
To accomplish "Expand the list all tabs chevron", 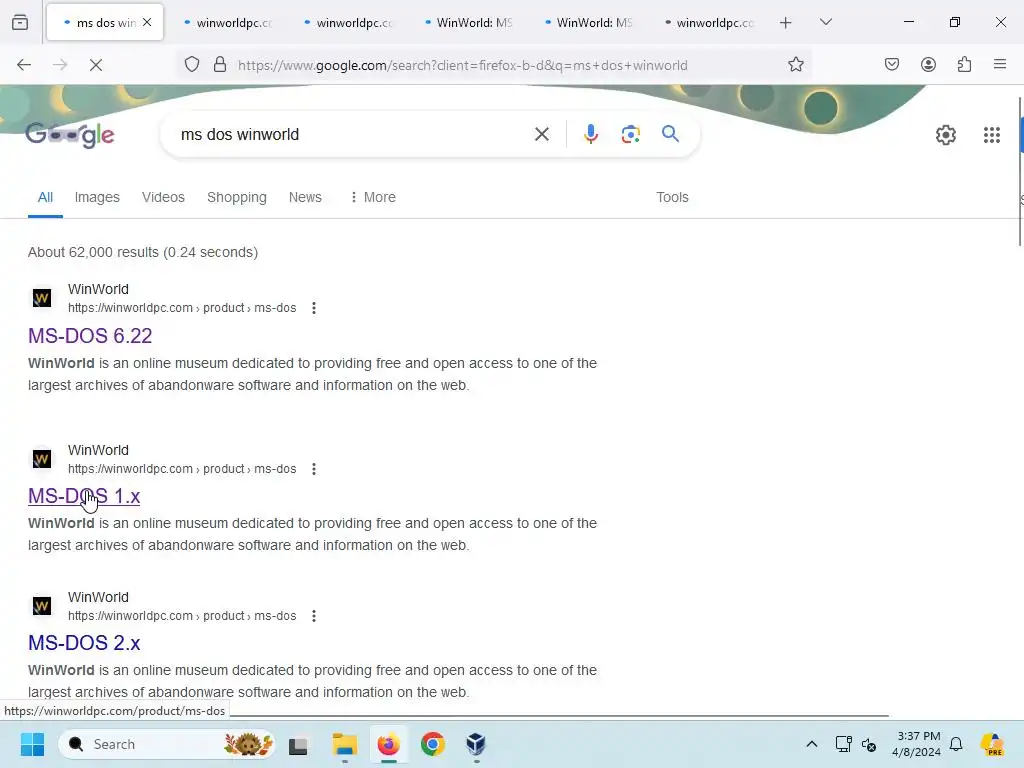I will [825, 22].
